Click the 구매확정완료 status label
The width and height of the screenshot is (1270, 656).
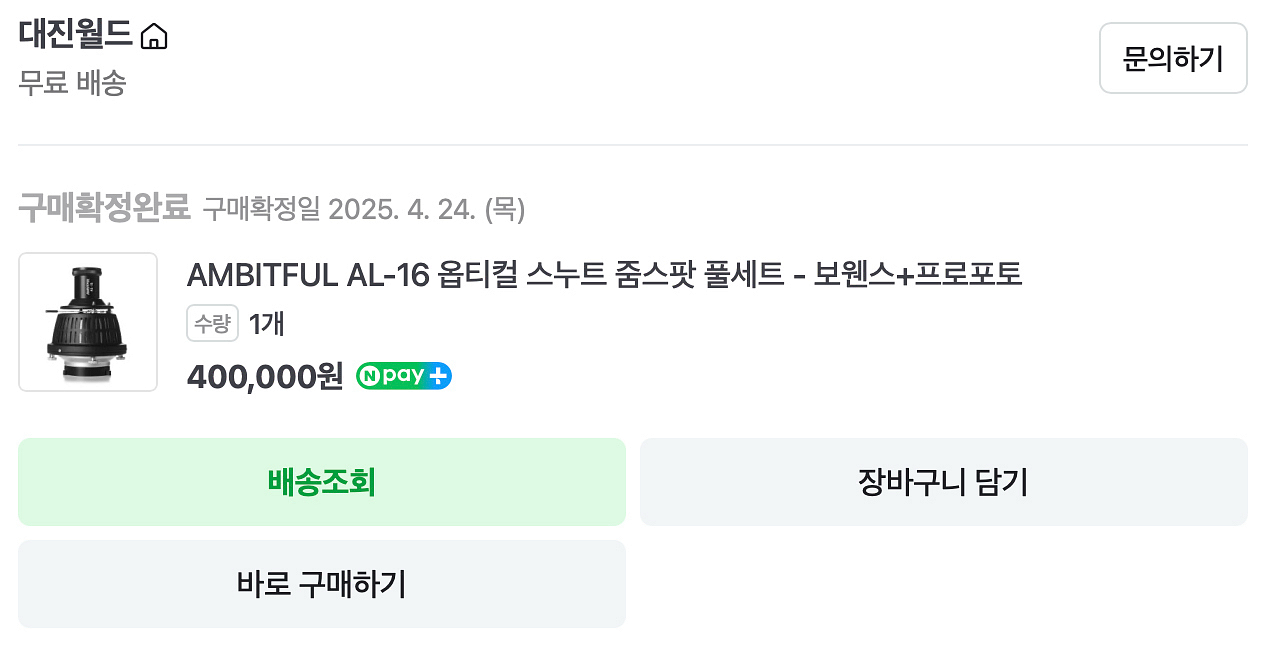coord(104,208)
